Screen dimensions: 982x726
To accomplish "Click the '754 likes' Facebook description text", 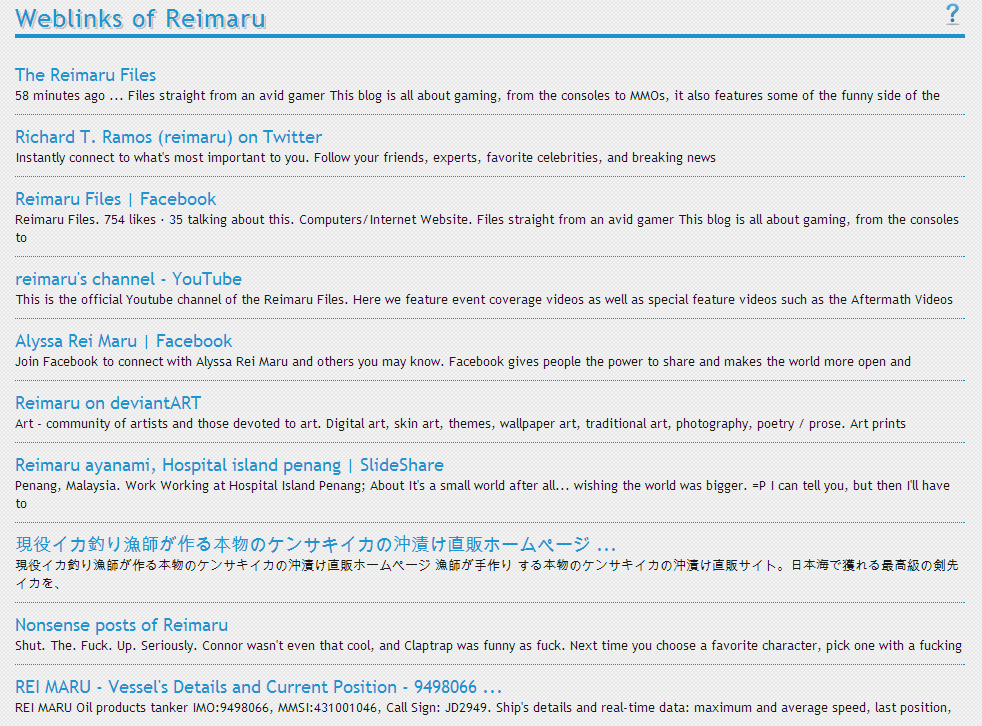I will (486, 220).
